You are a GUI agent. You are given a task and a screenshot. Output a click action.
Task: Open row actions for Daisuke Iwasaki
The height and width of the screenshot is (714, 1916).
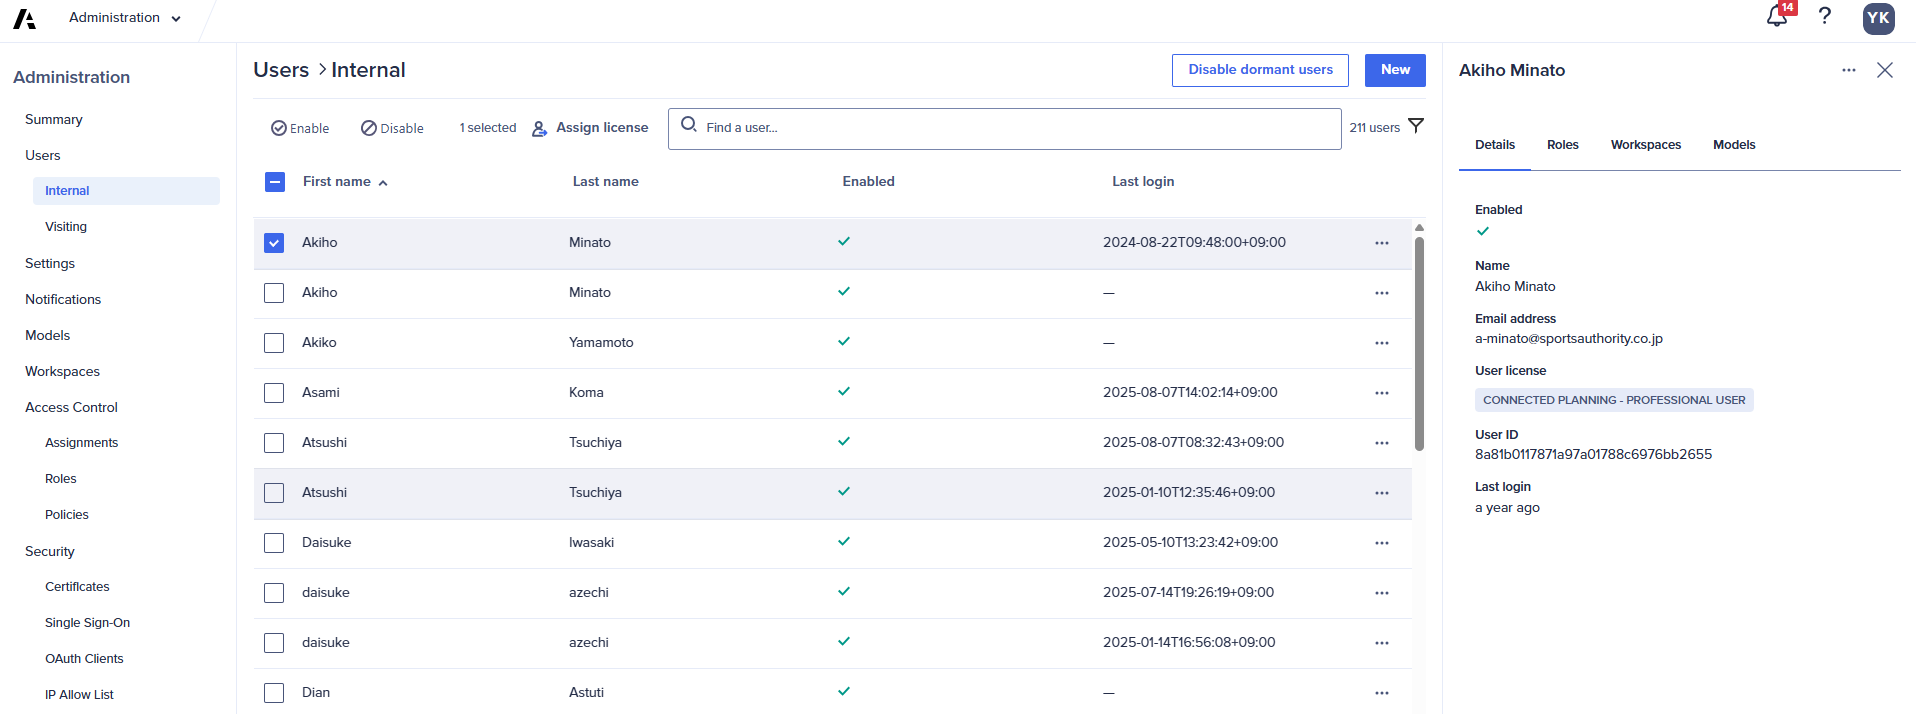[x=1381, y=543]
